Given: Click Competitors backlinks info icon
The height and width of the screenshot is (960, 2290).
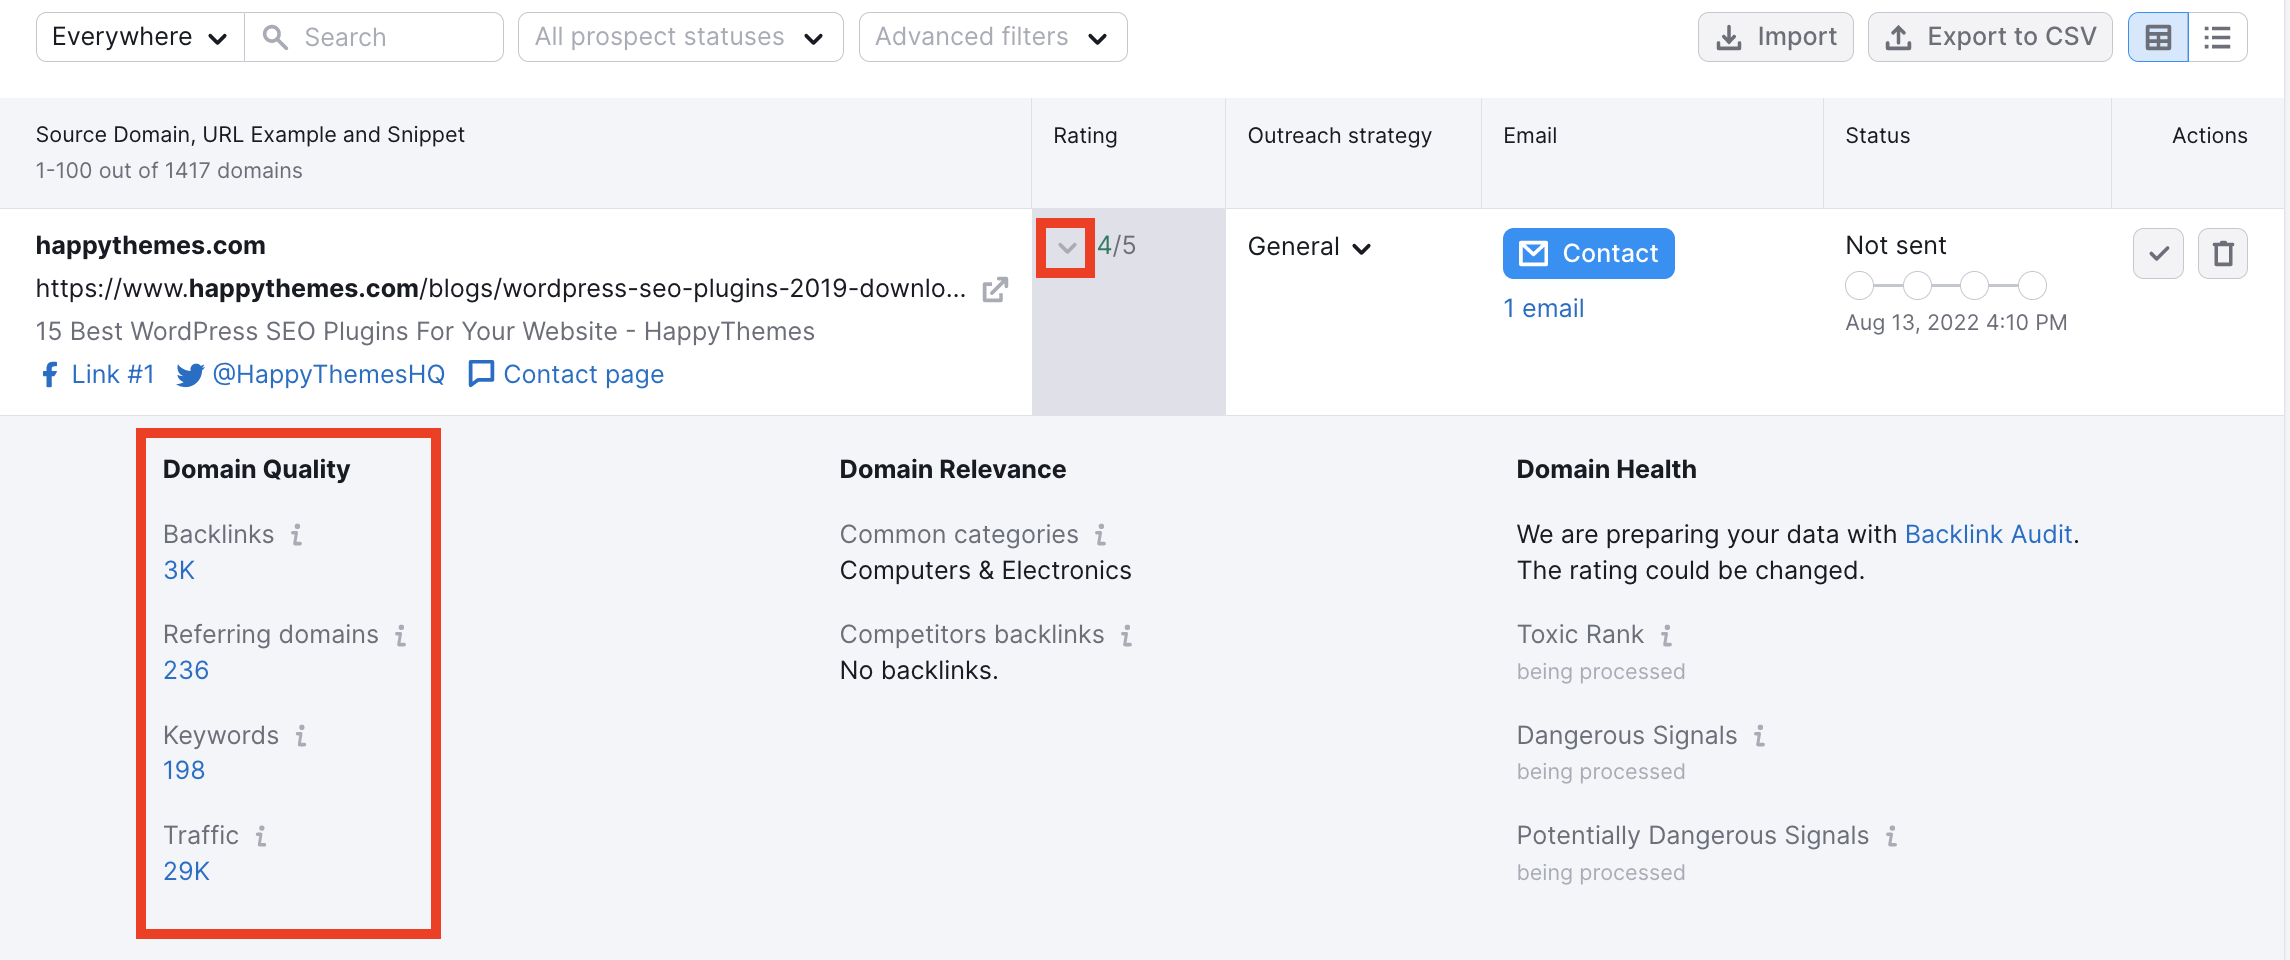Looking at the screenshot, I should tap(1127, 635).
